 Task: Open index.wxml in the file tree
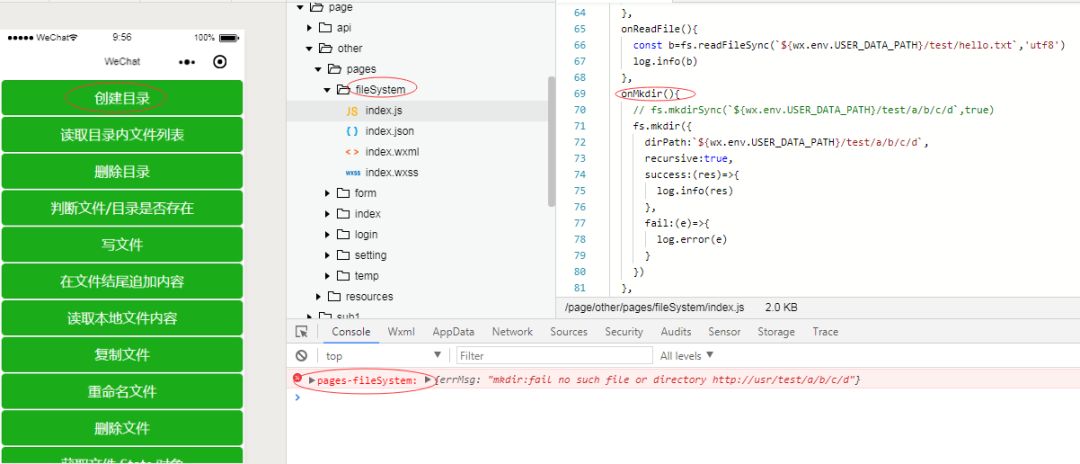pyautogui.click(x=393, y=152)
